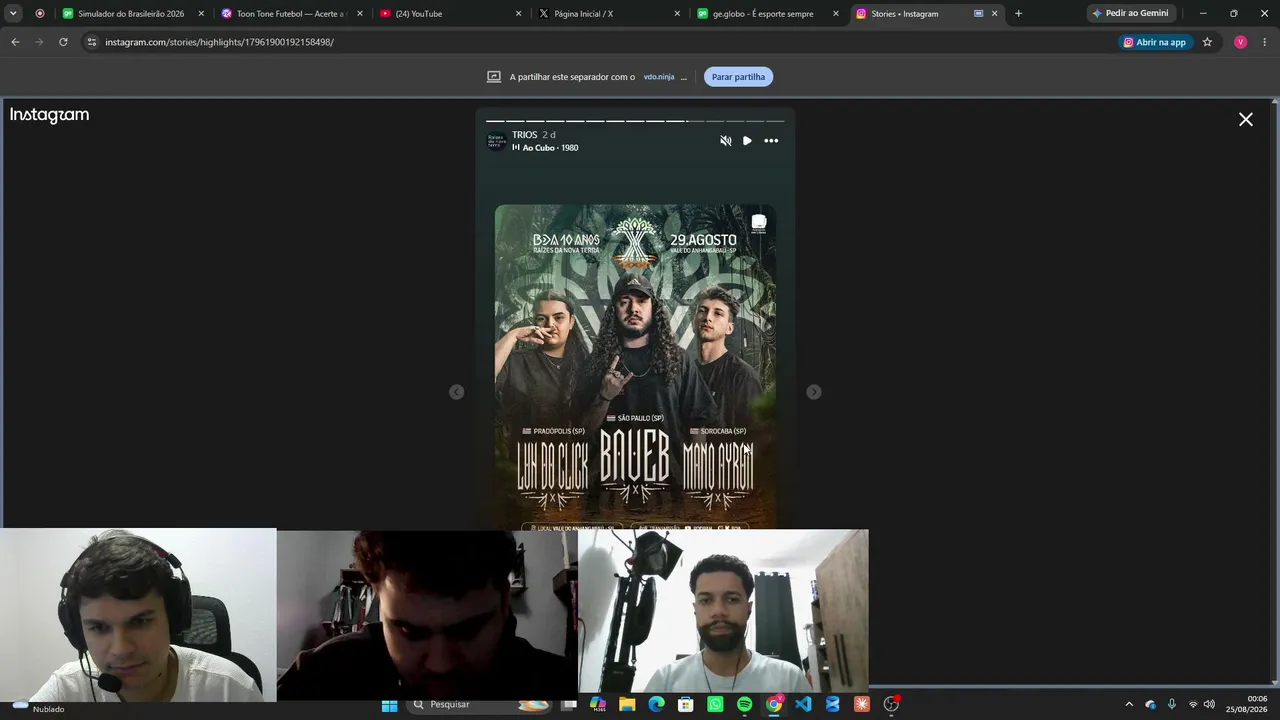Click the microphone tray icon
Viewport: 1280px width, 720px height.
tap(1172, 705)
